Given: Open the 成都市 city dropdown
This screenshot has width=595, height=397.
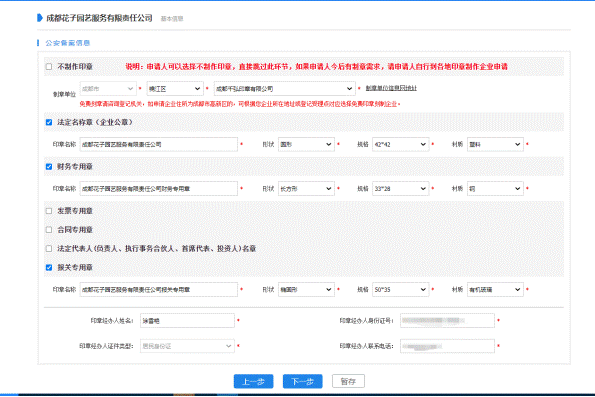Looking at the screenshot, I should [108, 89].
